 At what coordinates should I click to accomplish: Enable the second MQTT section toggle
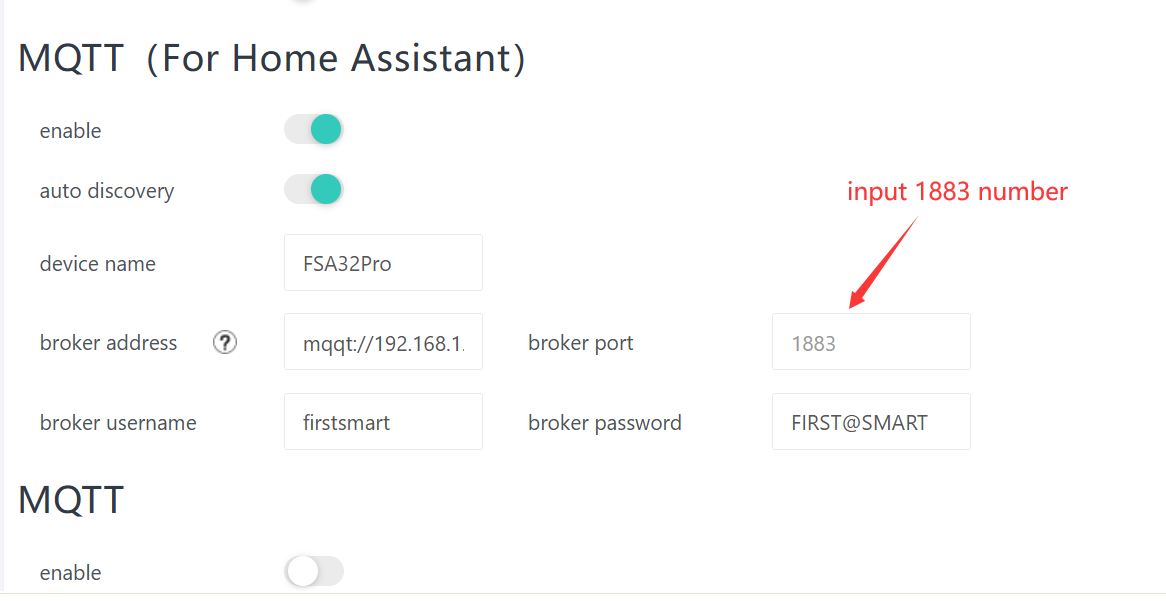coord(314,572)
